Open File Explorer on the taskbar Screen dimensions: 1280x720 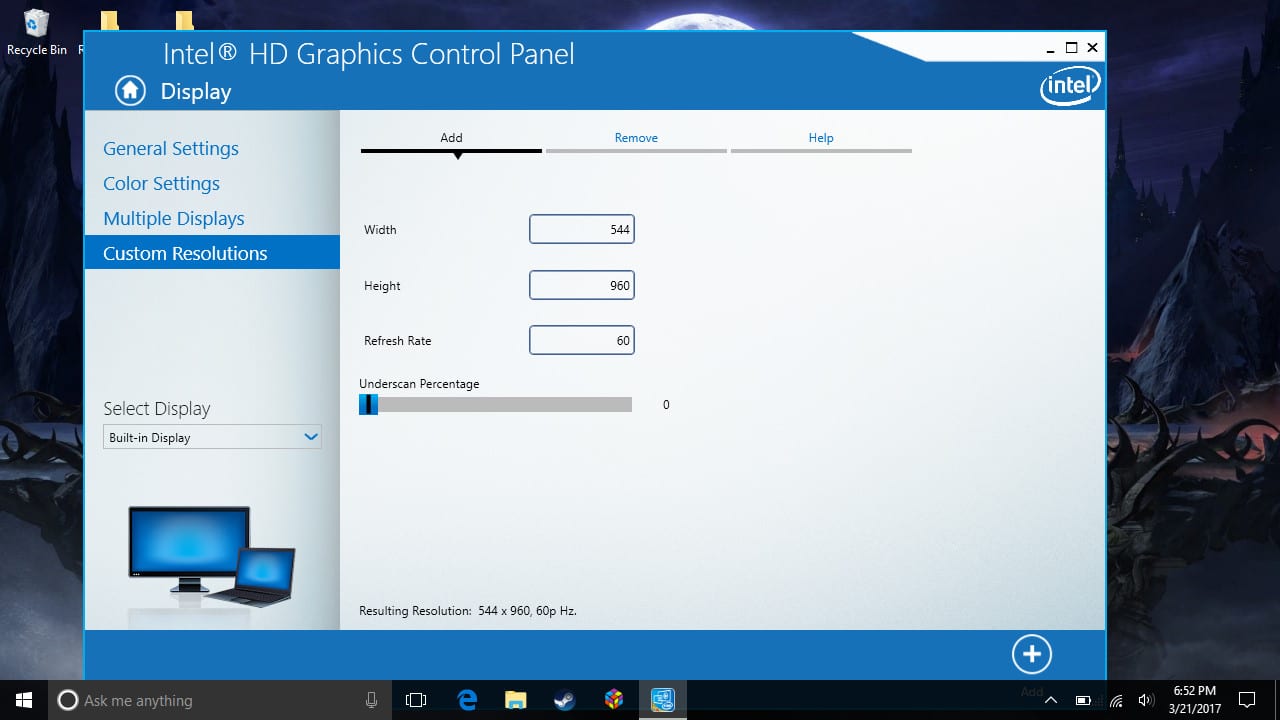(516, 700)
